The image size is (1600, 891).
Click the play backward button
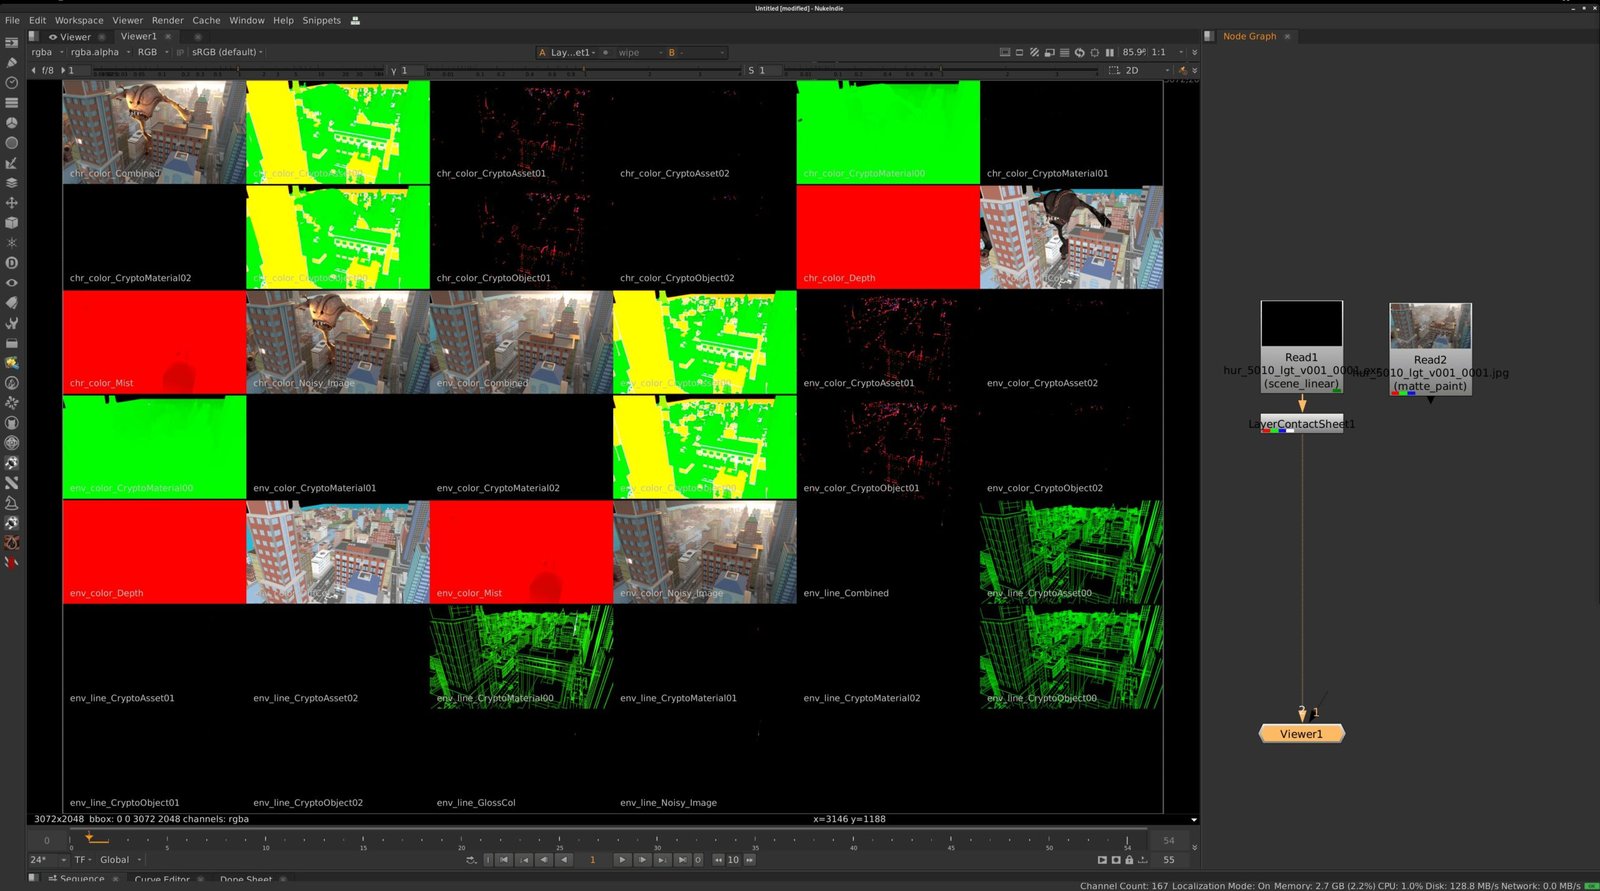pyautogui.click(x=565, y=860)
